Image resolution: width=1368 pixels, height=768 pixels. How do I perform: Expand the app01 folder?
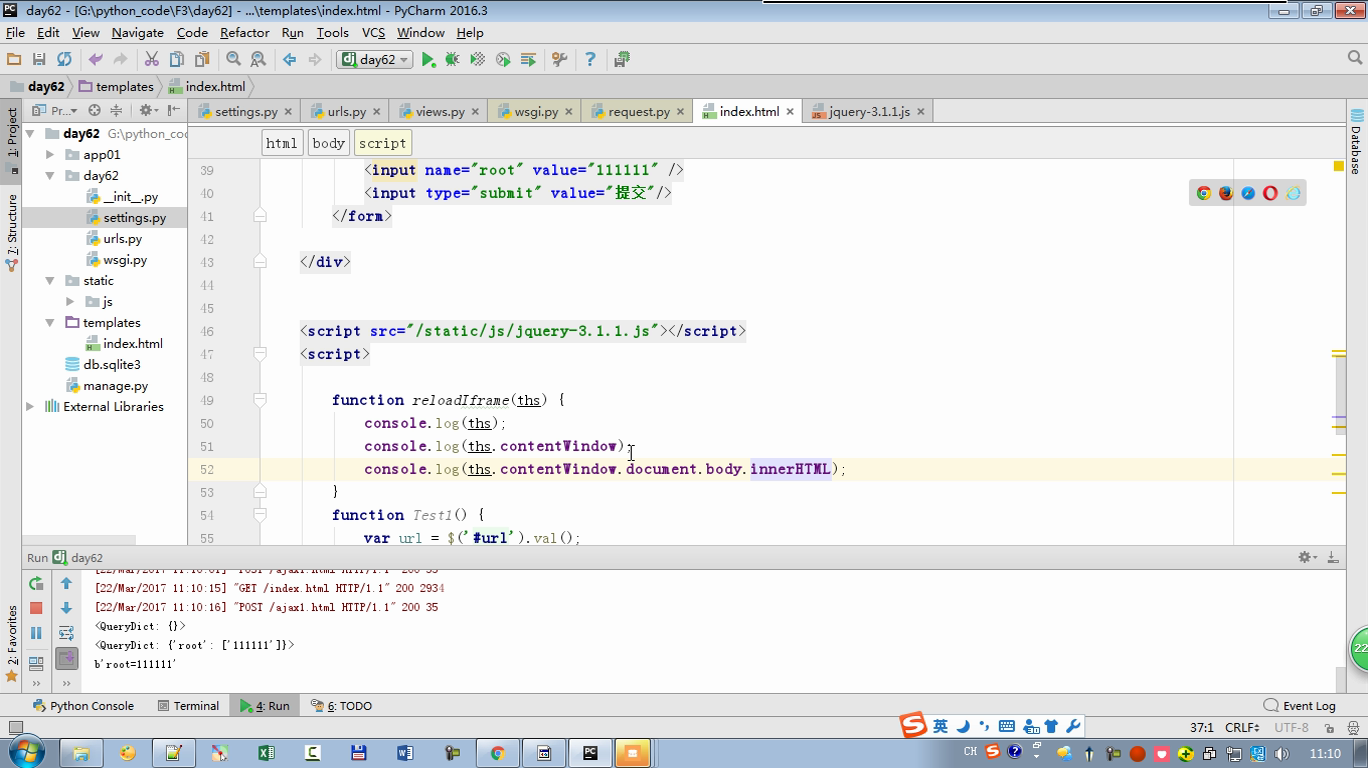pos(50,154)
